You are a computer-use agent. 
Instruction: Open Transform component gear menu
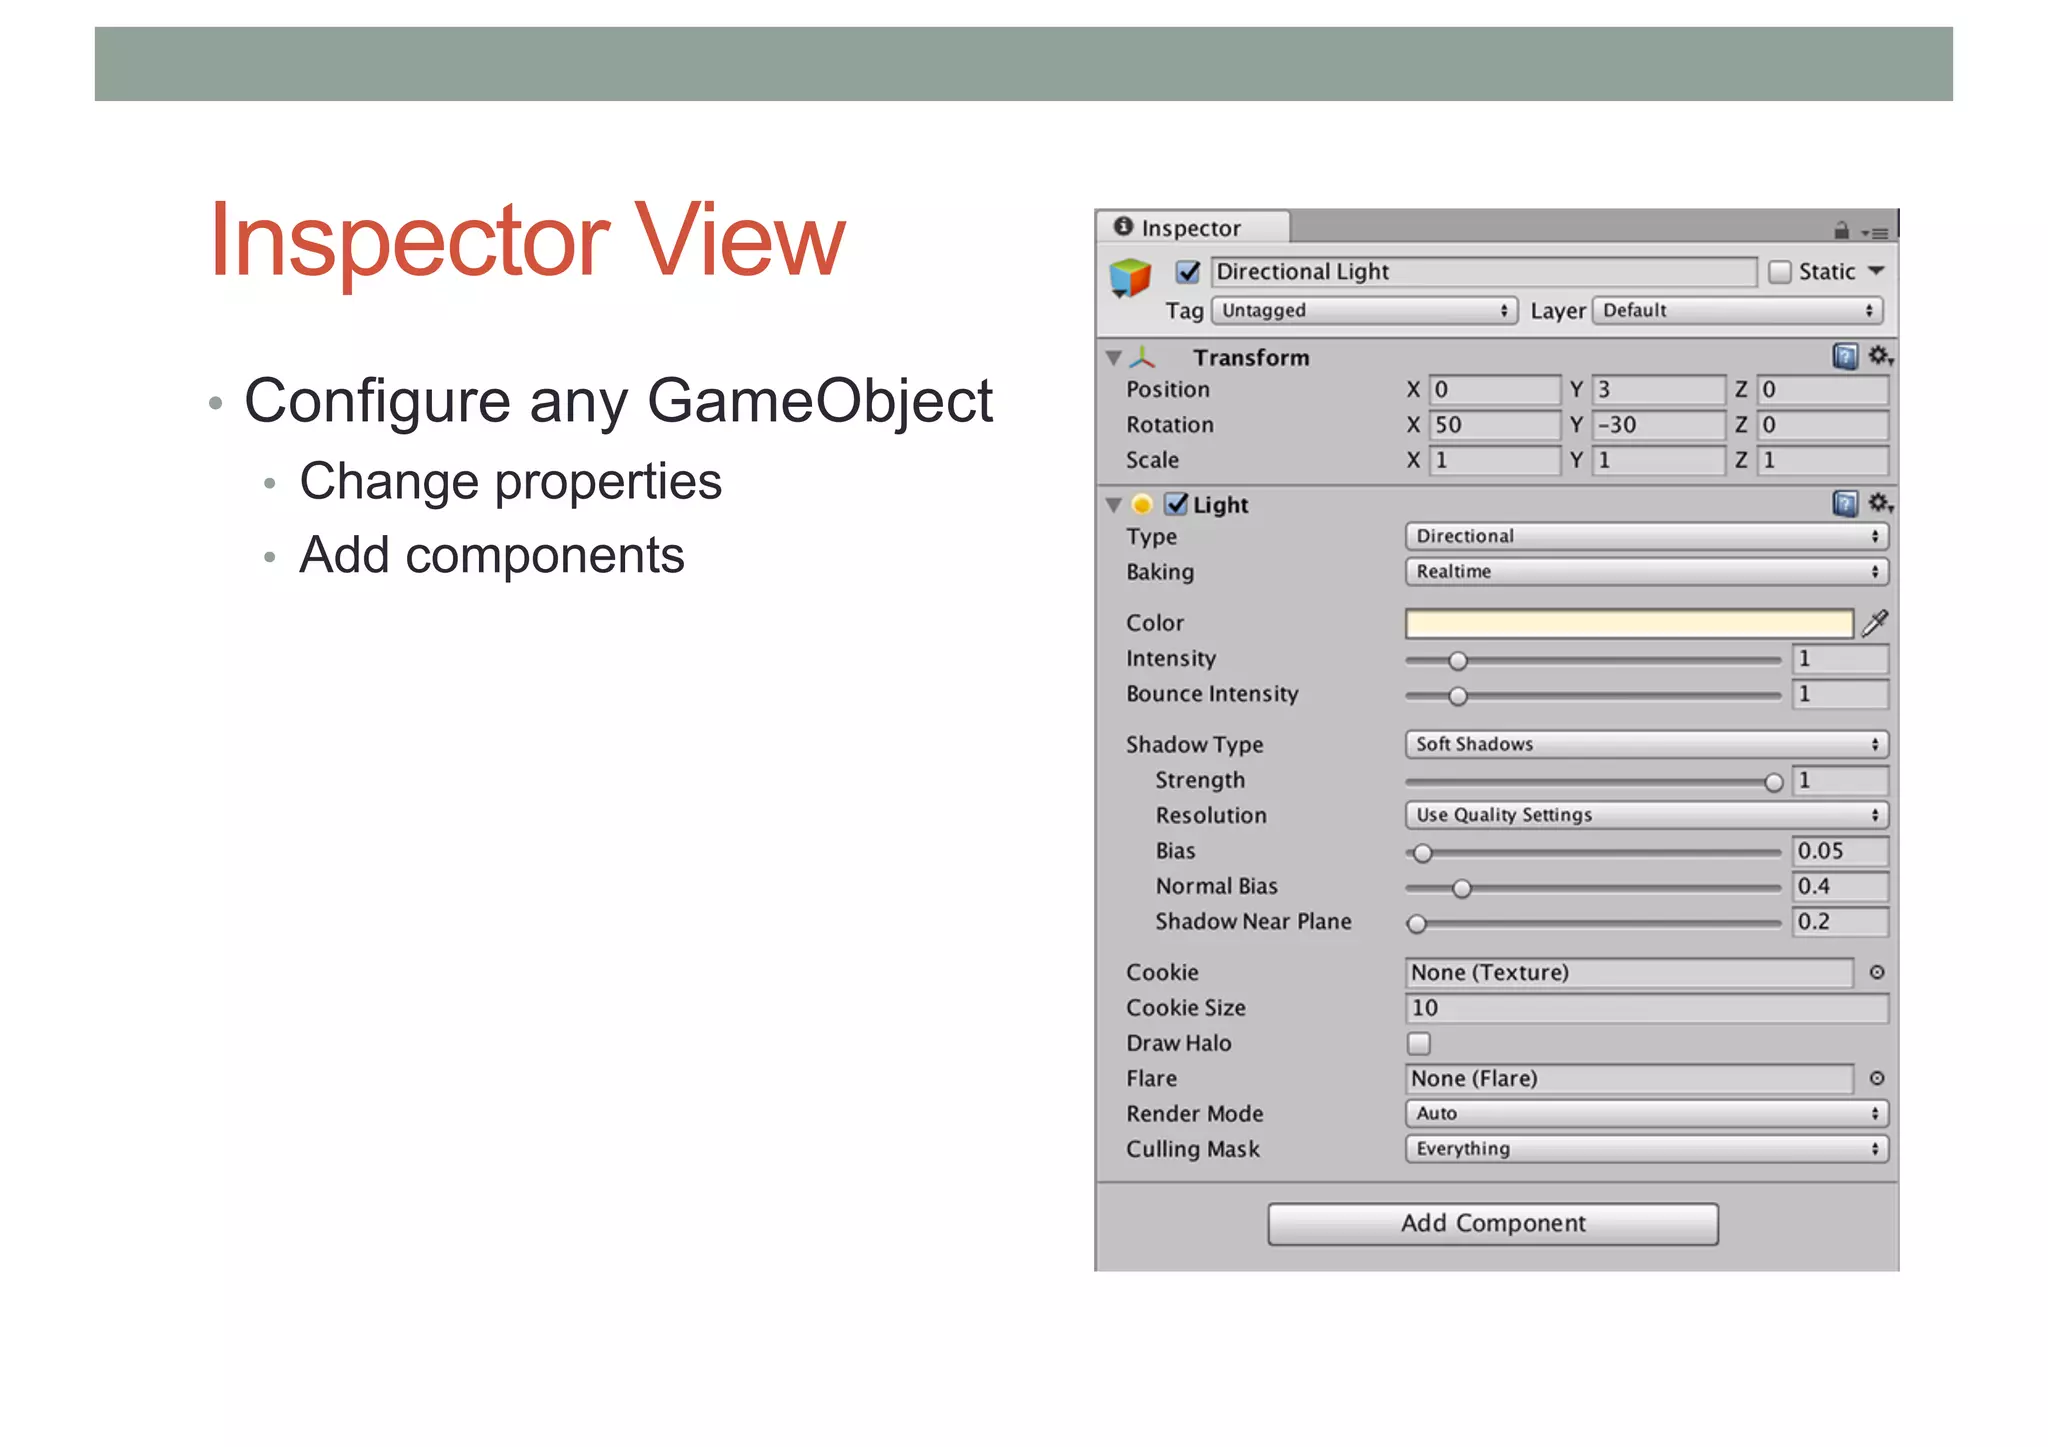1880,356
